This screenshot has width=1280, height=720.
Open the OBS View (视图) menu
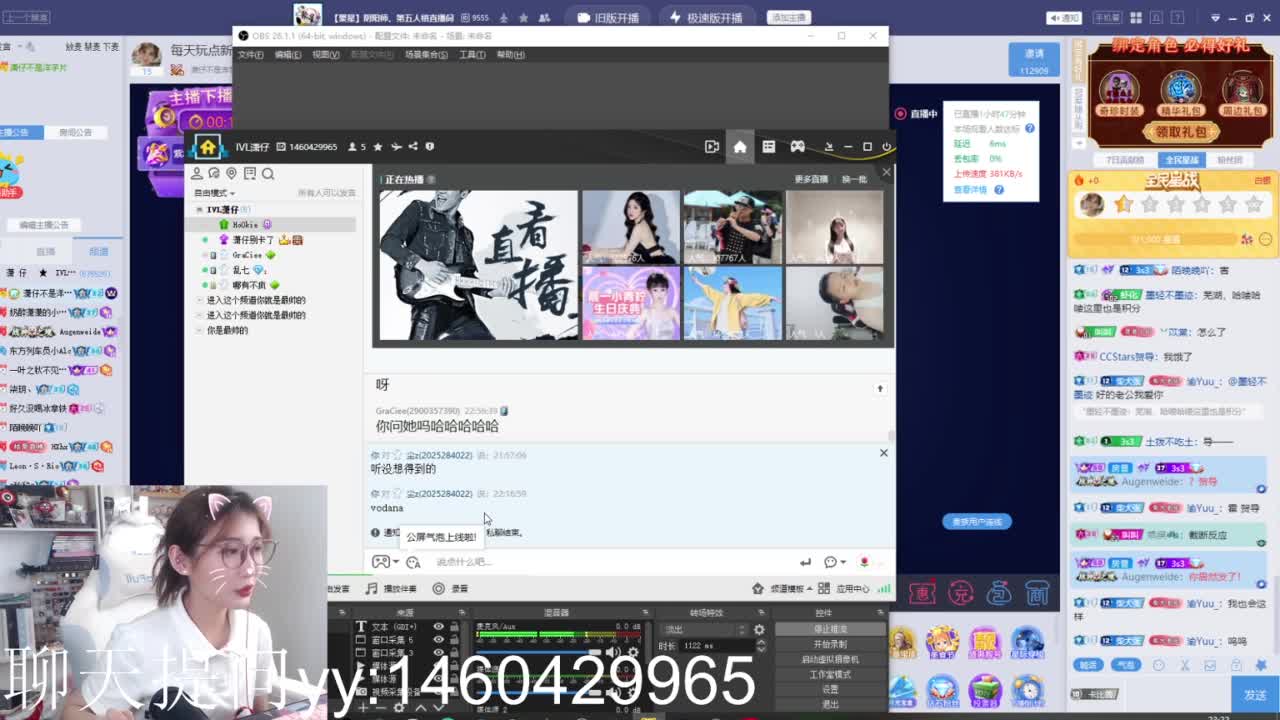[326, 54]
